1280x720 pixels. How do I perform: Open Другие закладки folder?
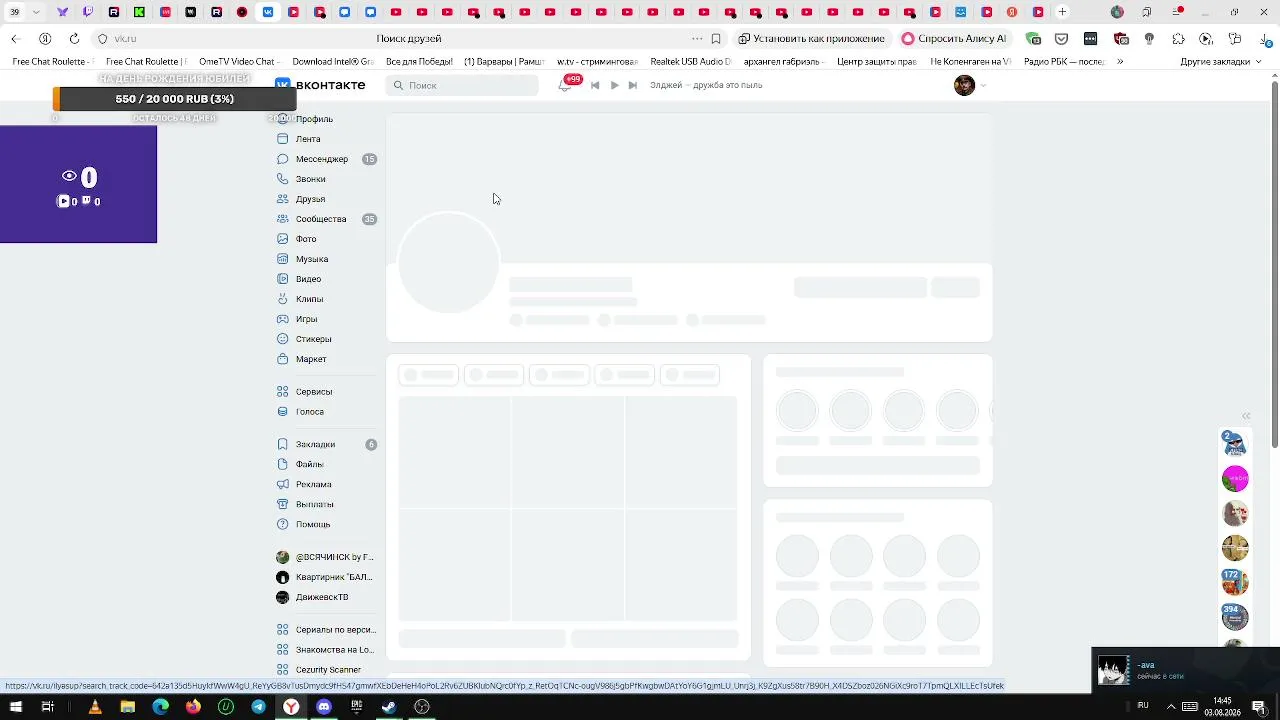point(1219,62)
